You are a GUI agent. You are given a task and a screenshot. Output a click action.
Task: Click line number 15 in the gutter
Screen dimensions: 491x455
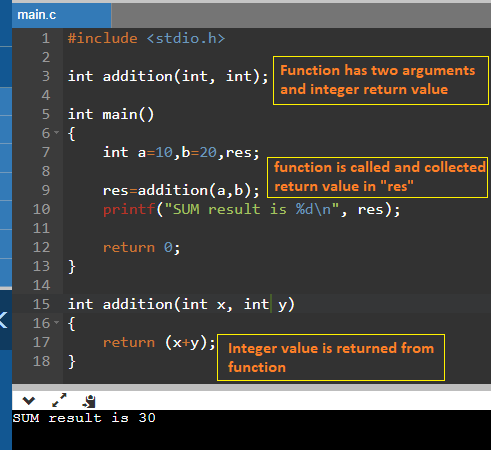[x=42, y=304]
